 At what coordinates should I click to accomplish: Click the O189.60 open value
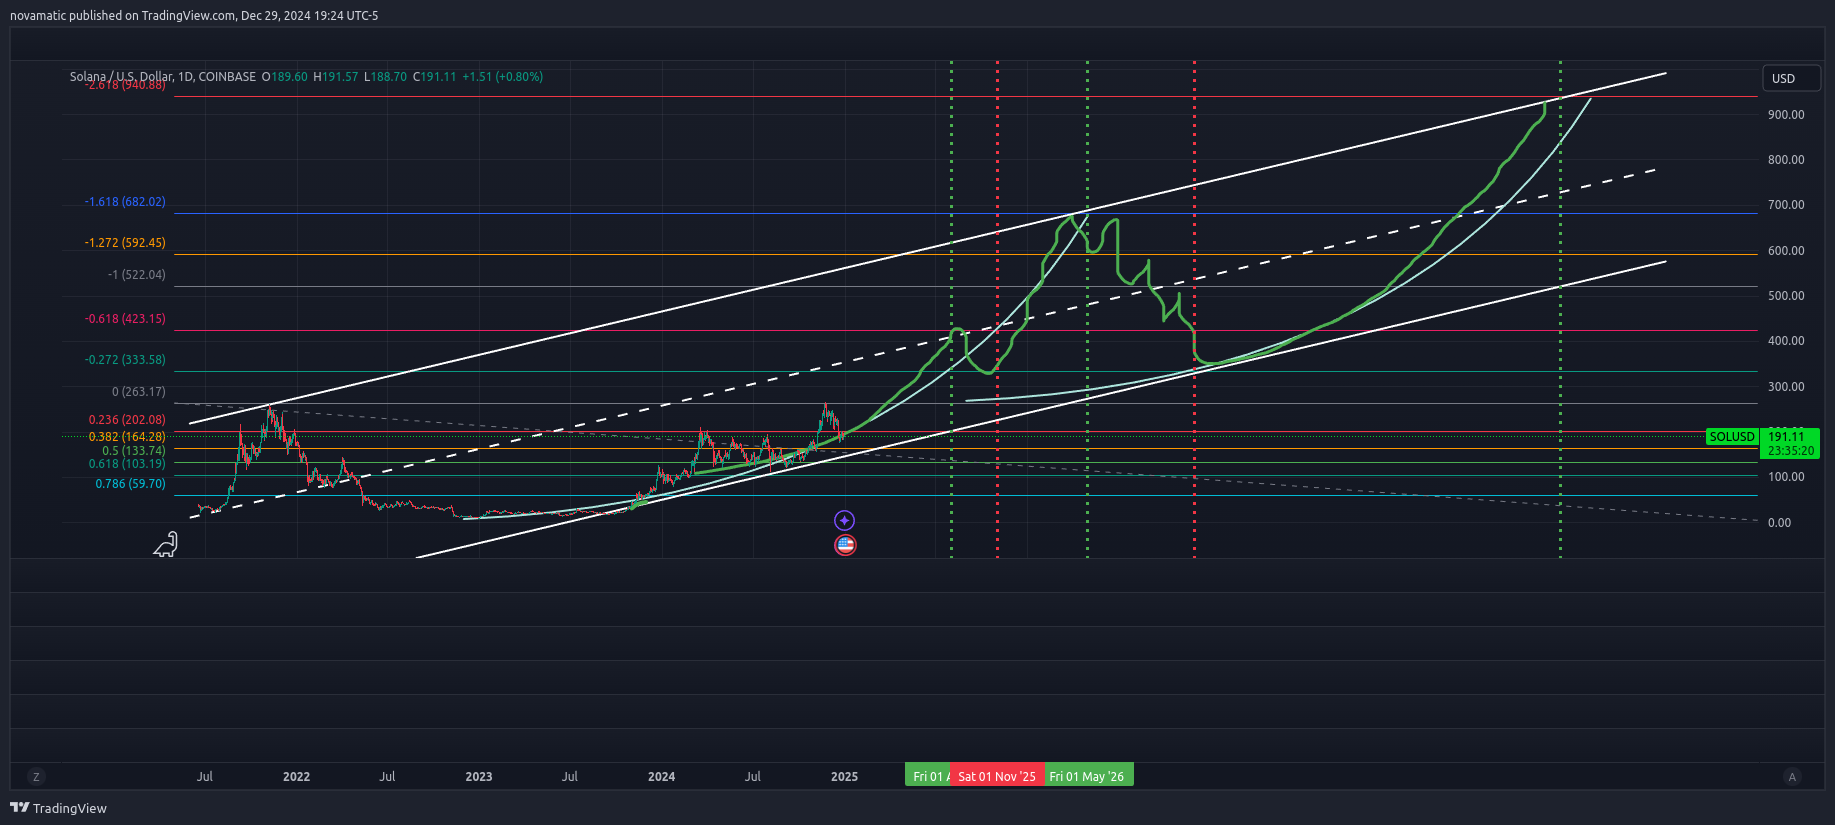285,77
